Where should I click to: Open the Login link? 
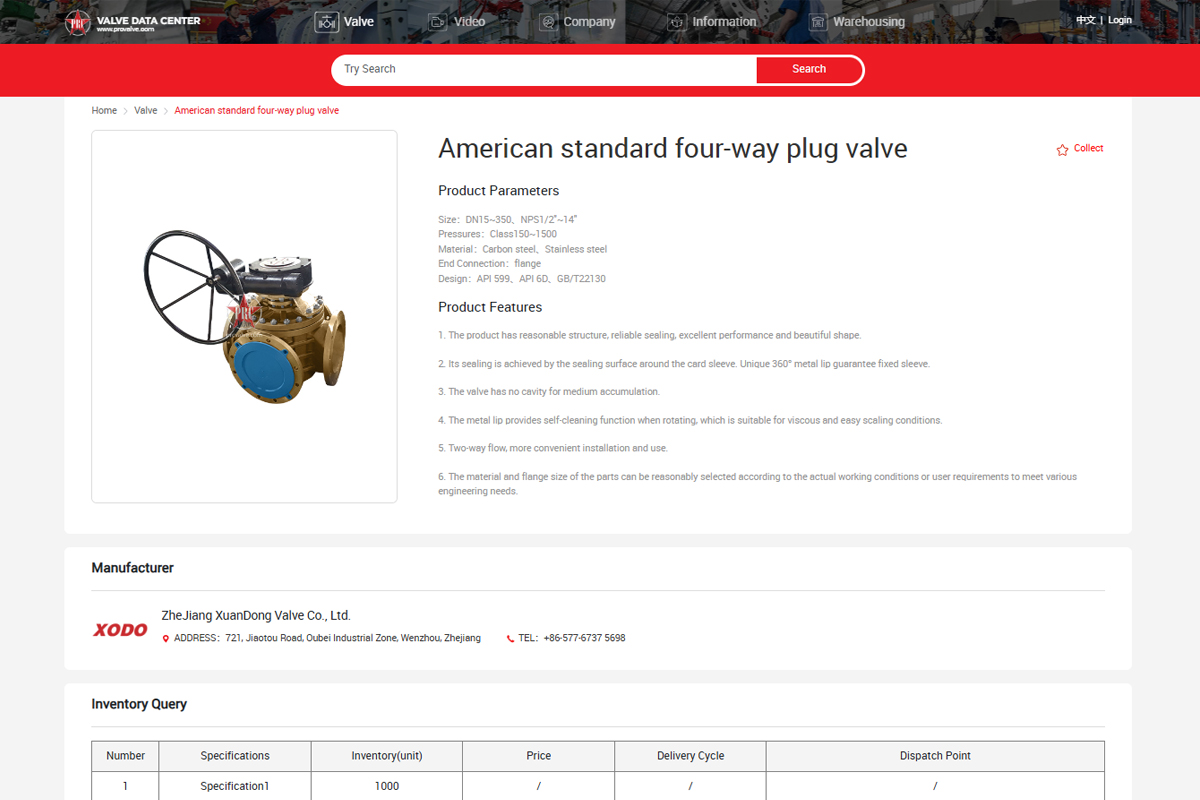tap(1120, 20)
